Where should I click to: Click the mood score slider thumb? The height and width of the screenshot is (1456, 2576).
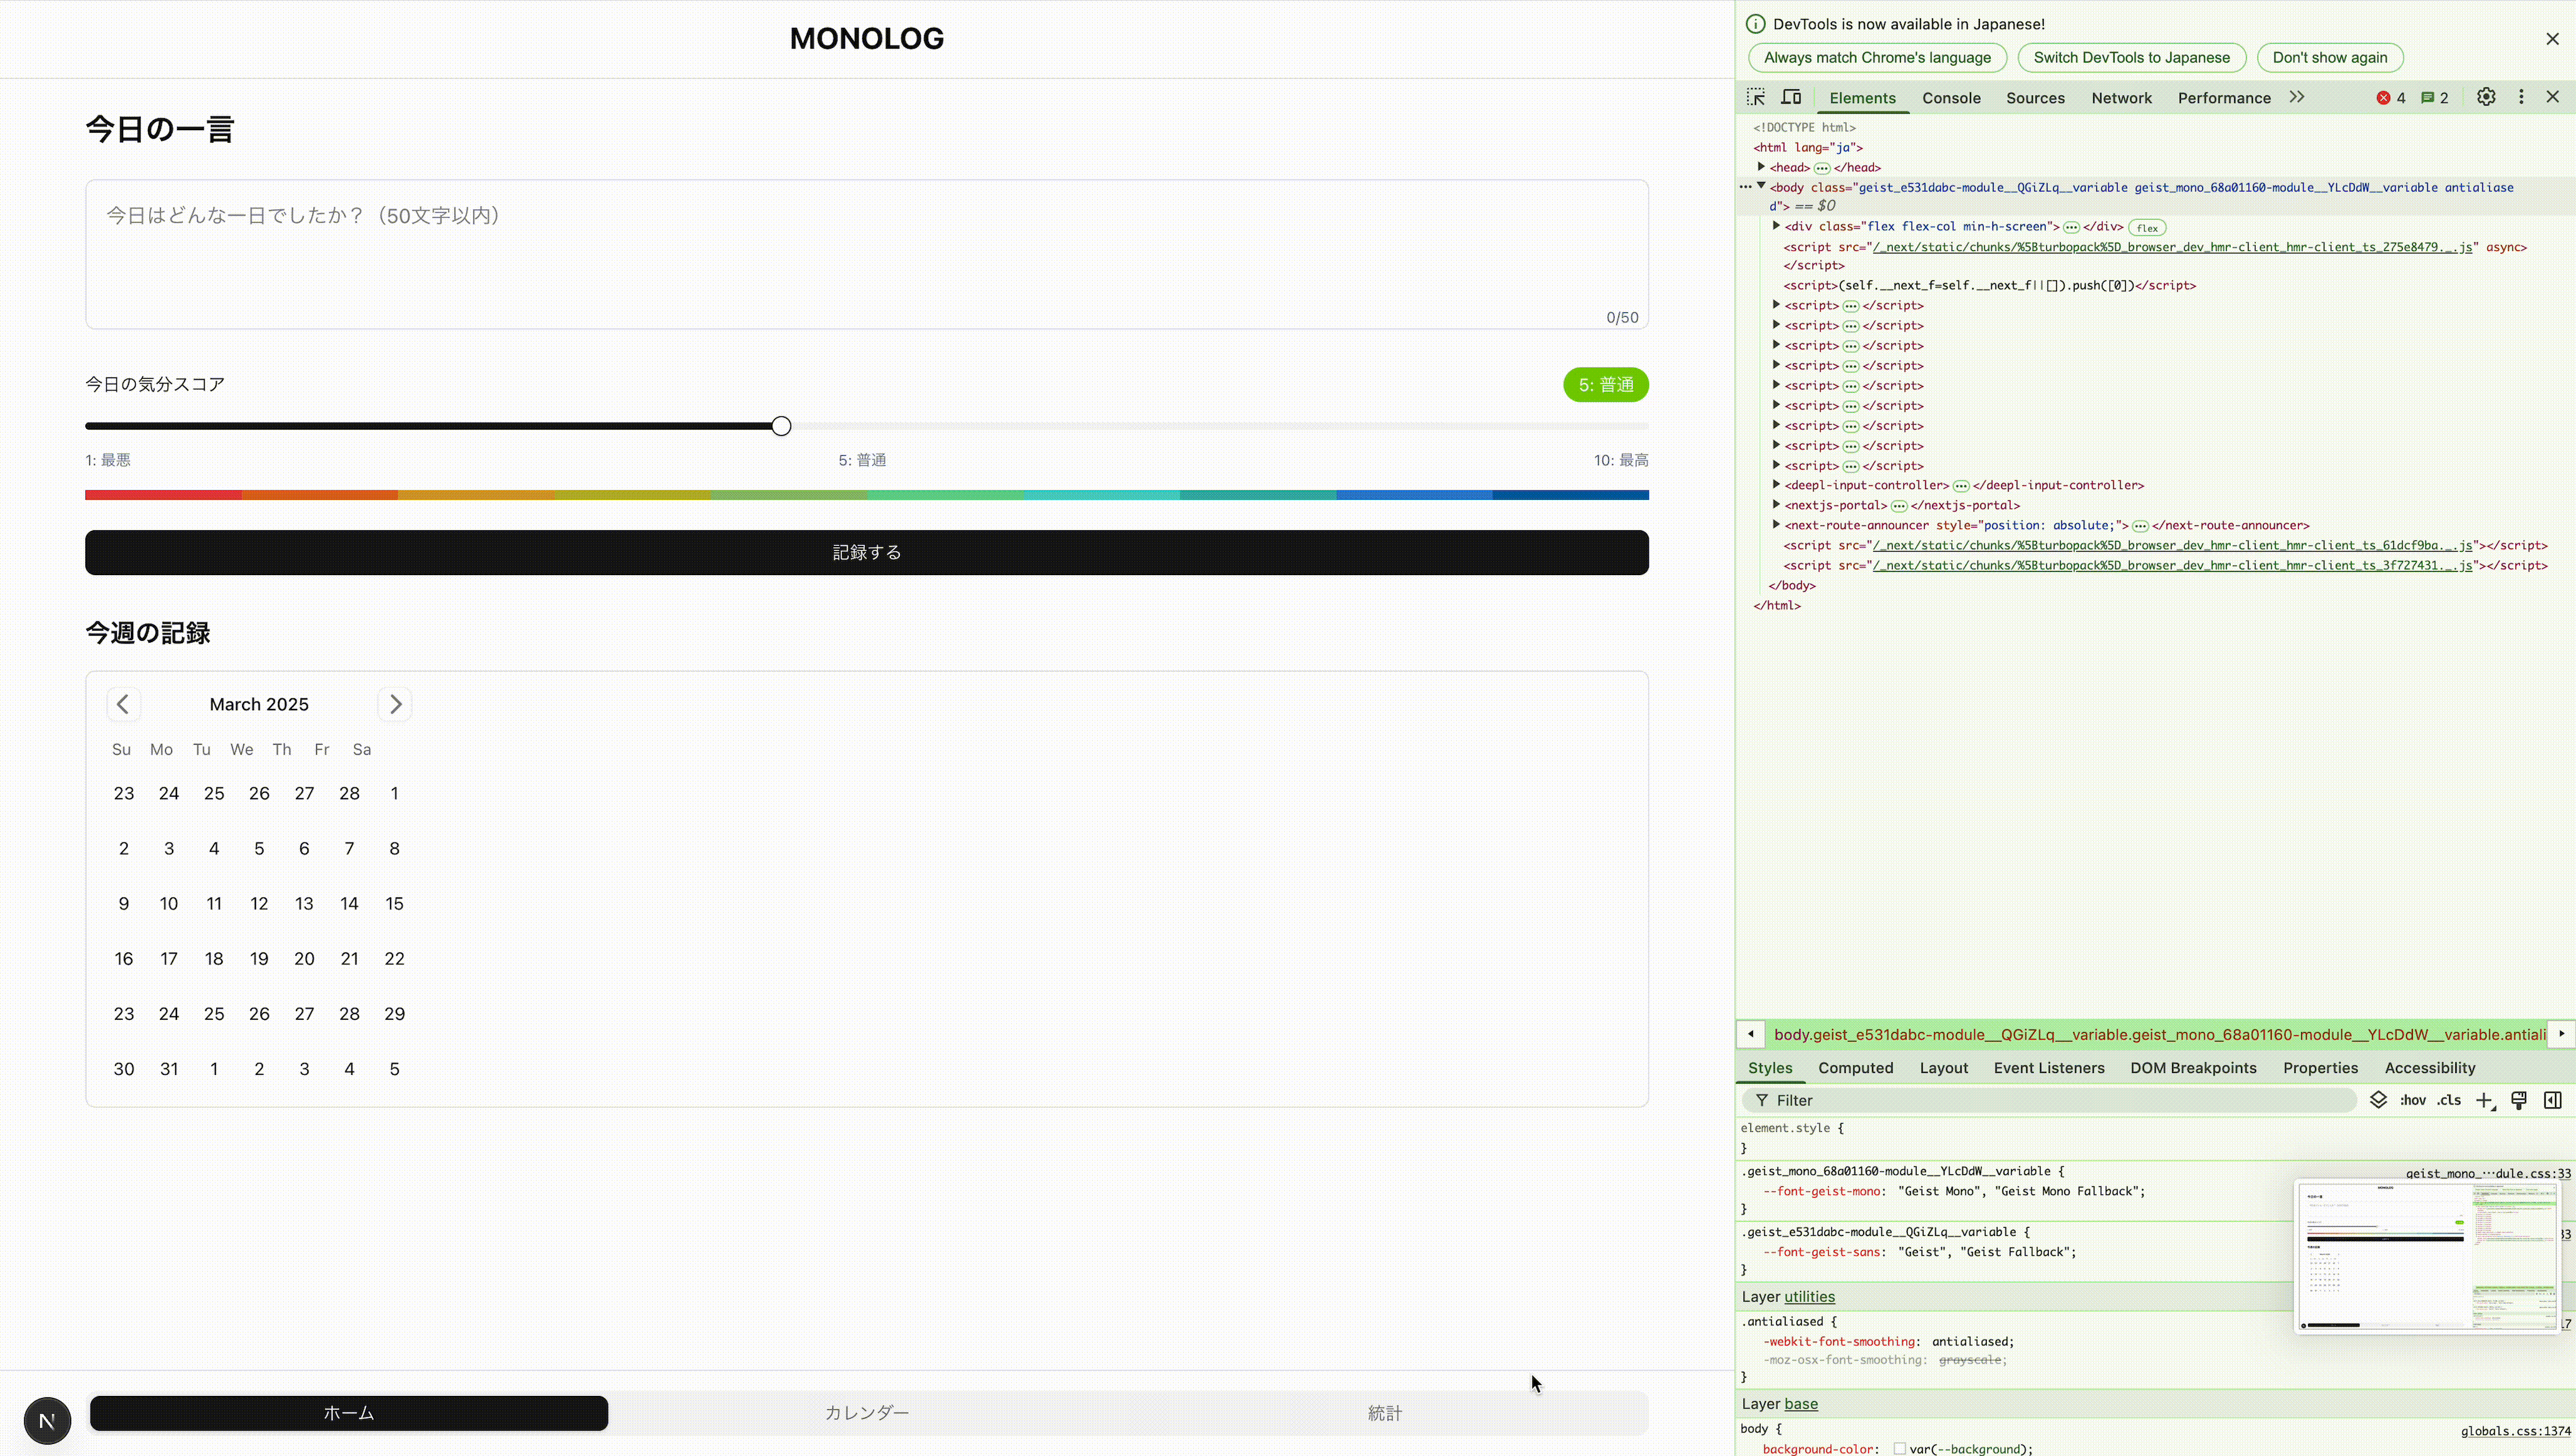781,426
